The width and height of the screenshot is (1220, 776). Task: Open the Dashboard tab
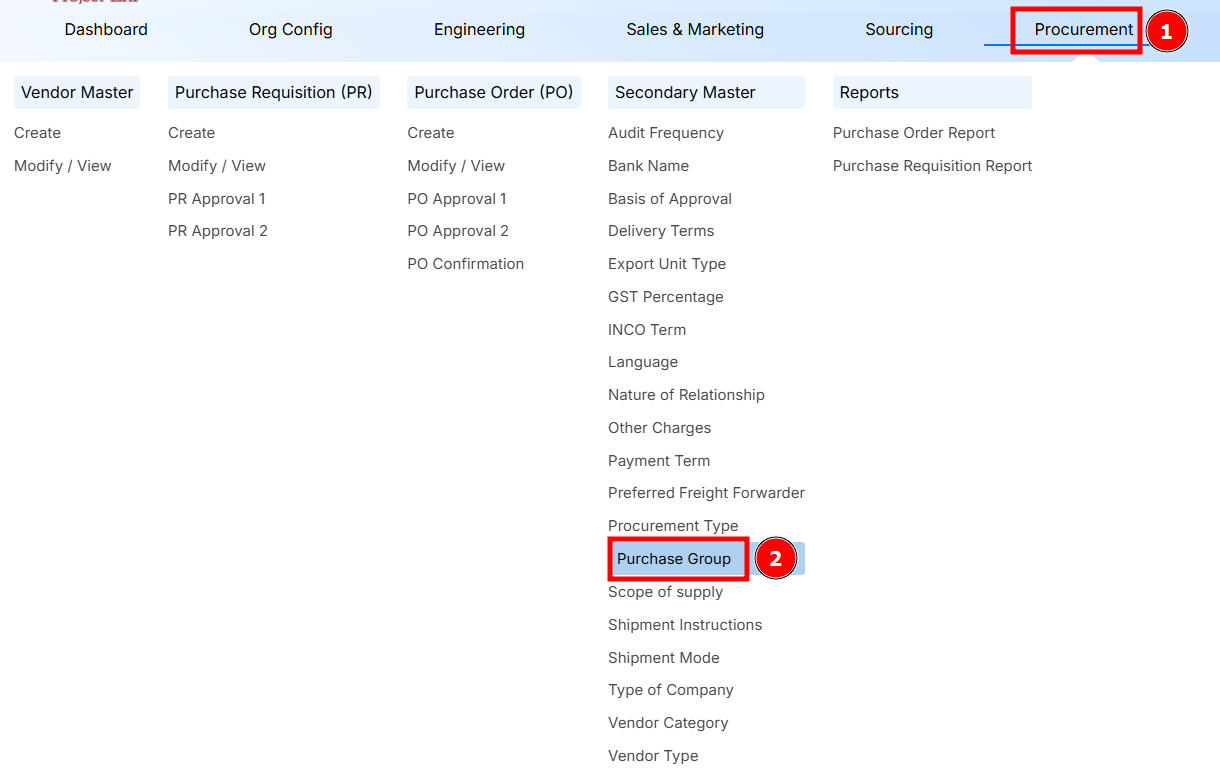coord(106,29)
